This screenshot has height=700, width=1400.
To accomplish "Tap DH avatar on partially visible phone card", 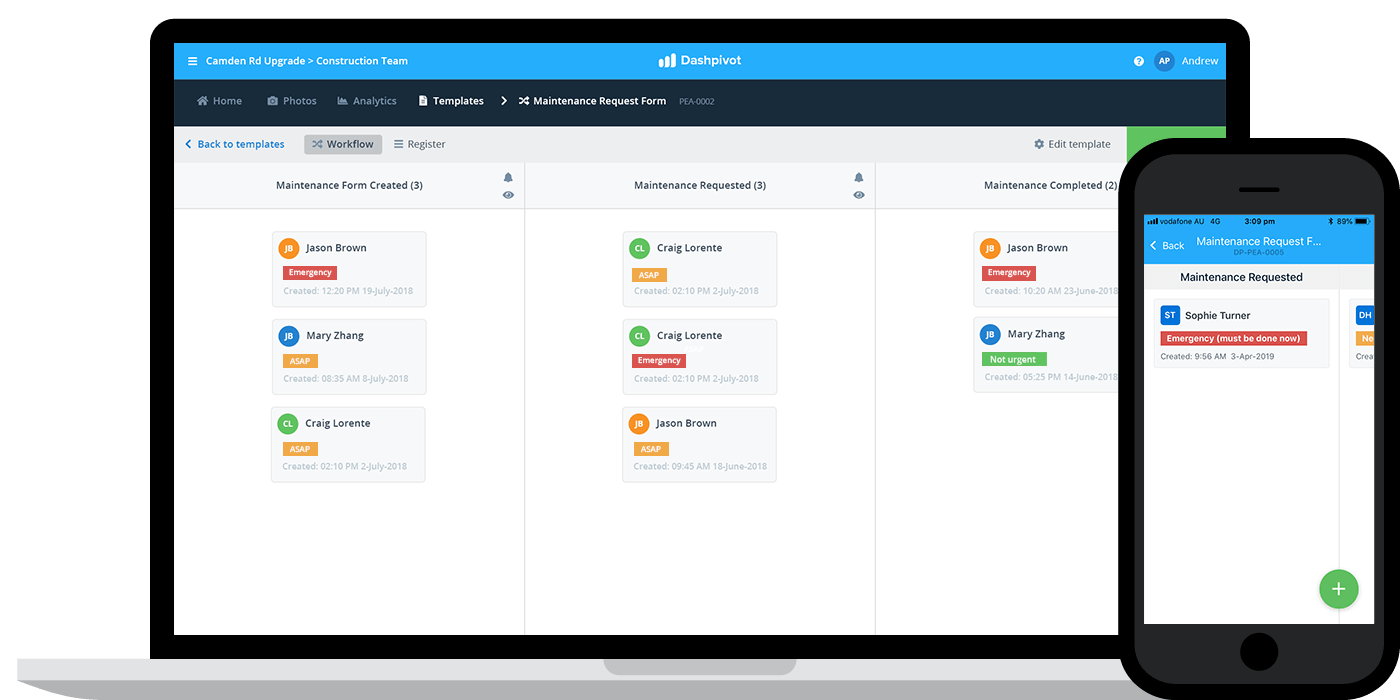I will pyautogui.click(x=1365, y=315).
